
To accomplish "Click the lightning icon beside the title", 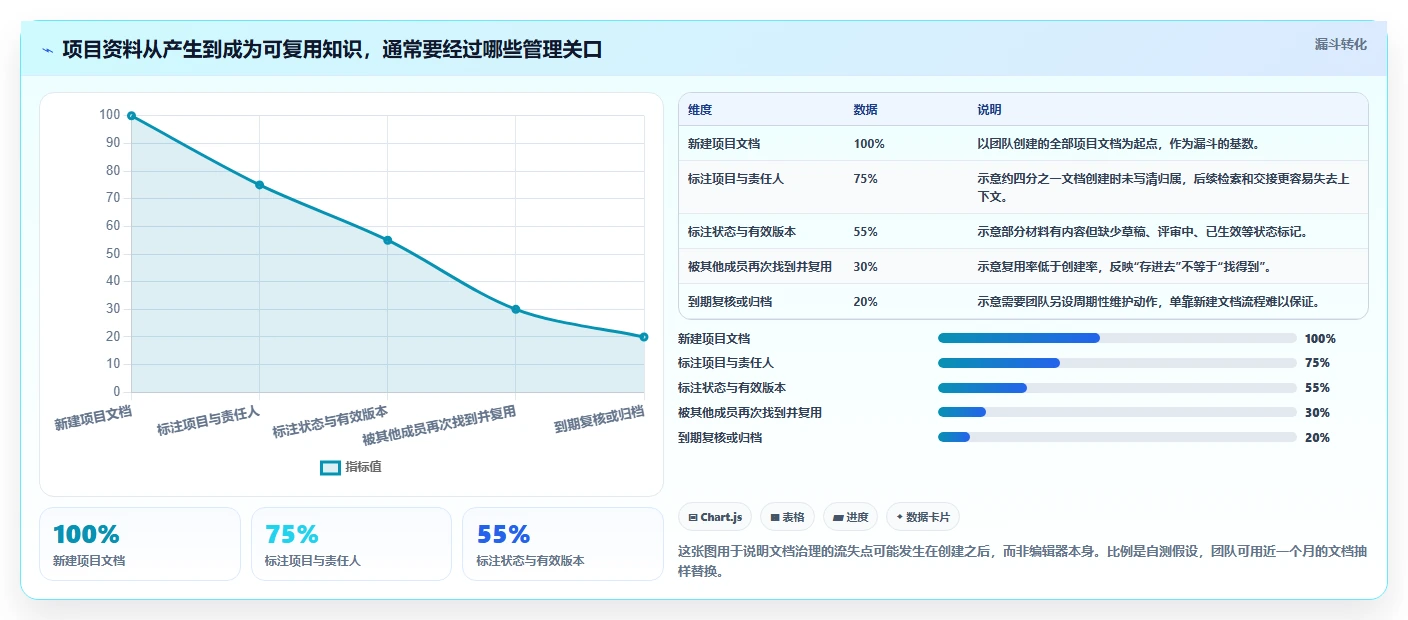I will coord(48,50).
